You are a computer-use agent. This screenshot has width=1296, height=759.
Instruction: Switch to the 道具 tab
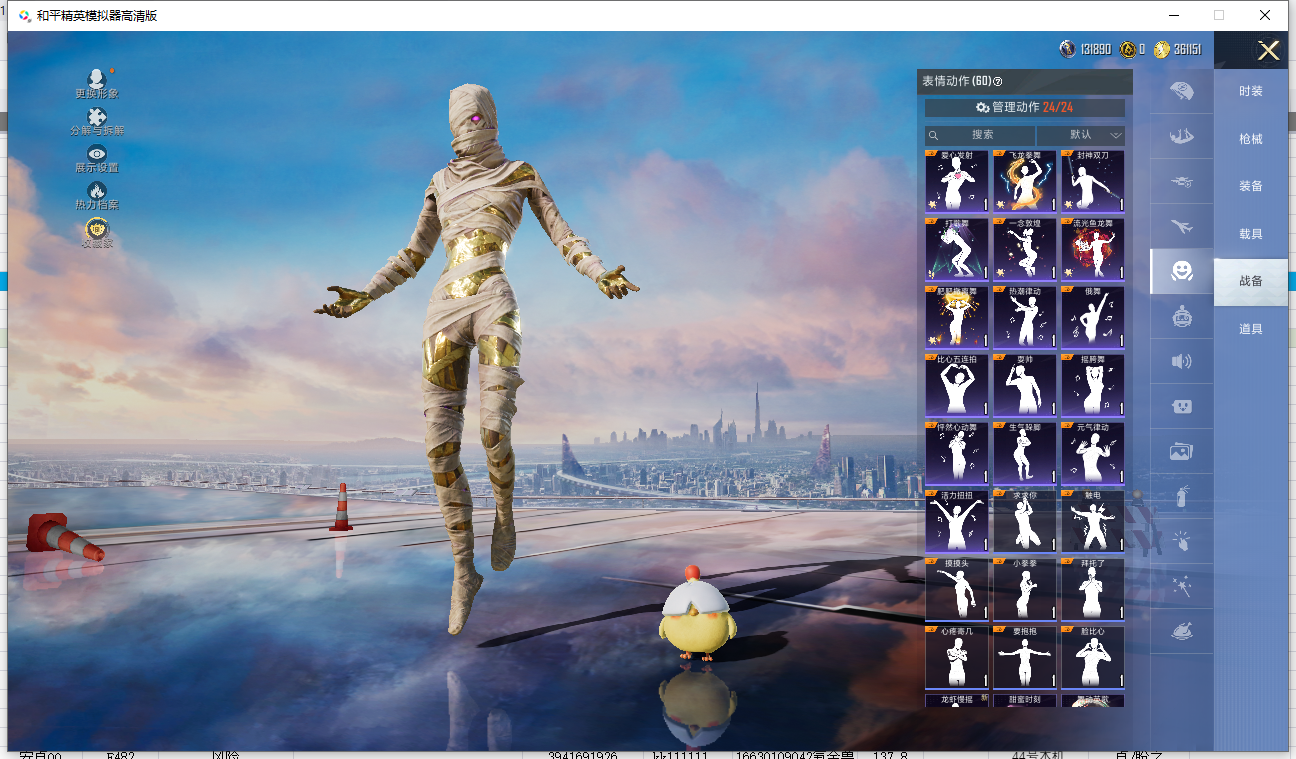point(1251,329)
